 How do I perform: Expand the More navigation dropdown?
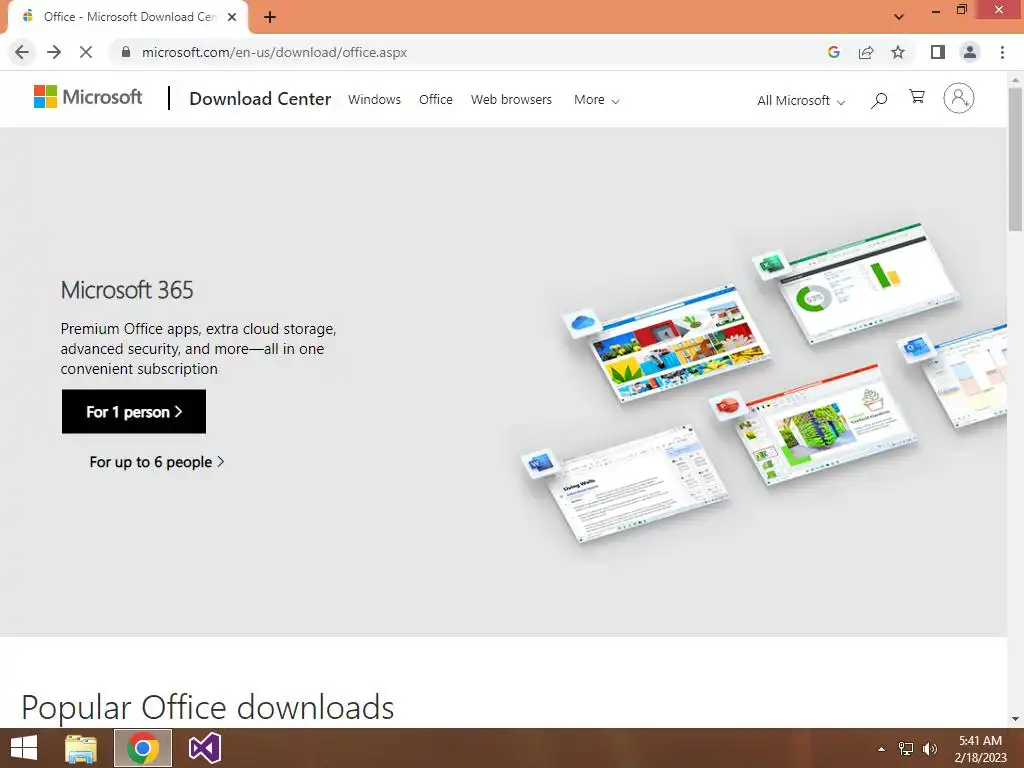(596, 100)
